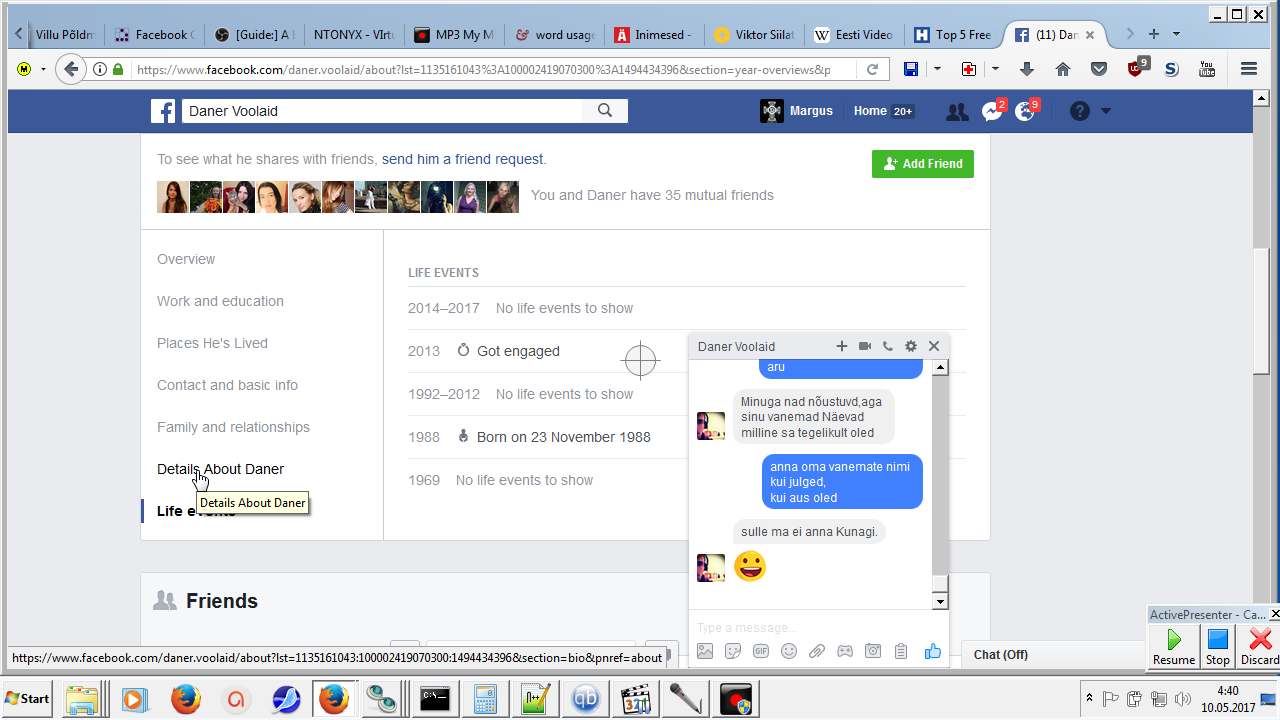The width and height of the screenshot is (1280, 720).
Task: Open the Windows Start button
Action: pos(28,698)
